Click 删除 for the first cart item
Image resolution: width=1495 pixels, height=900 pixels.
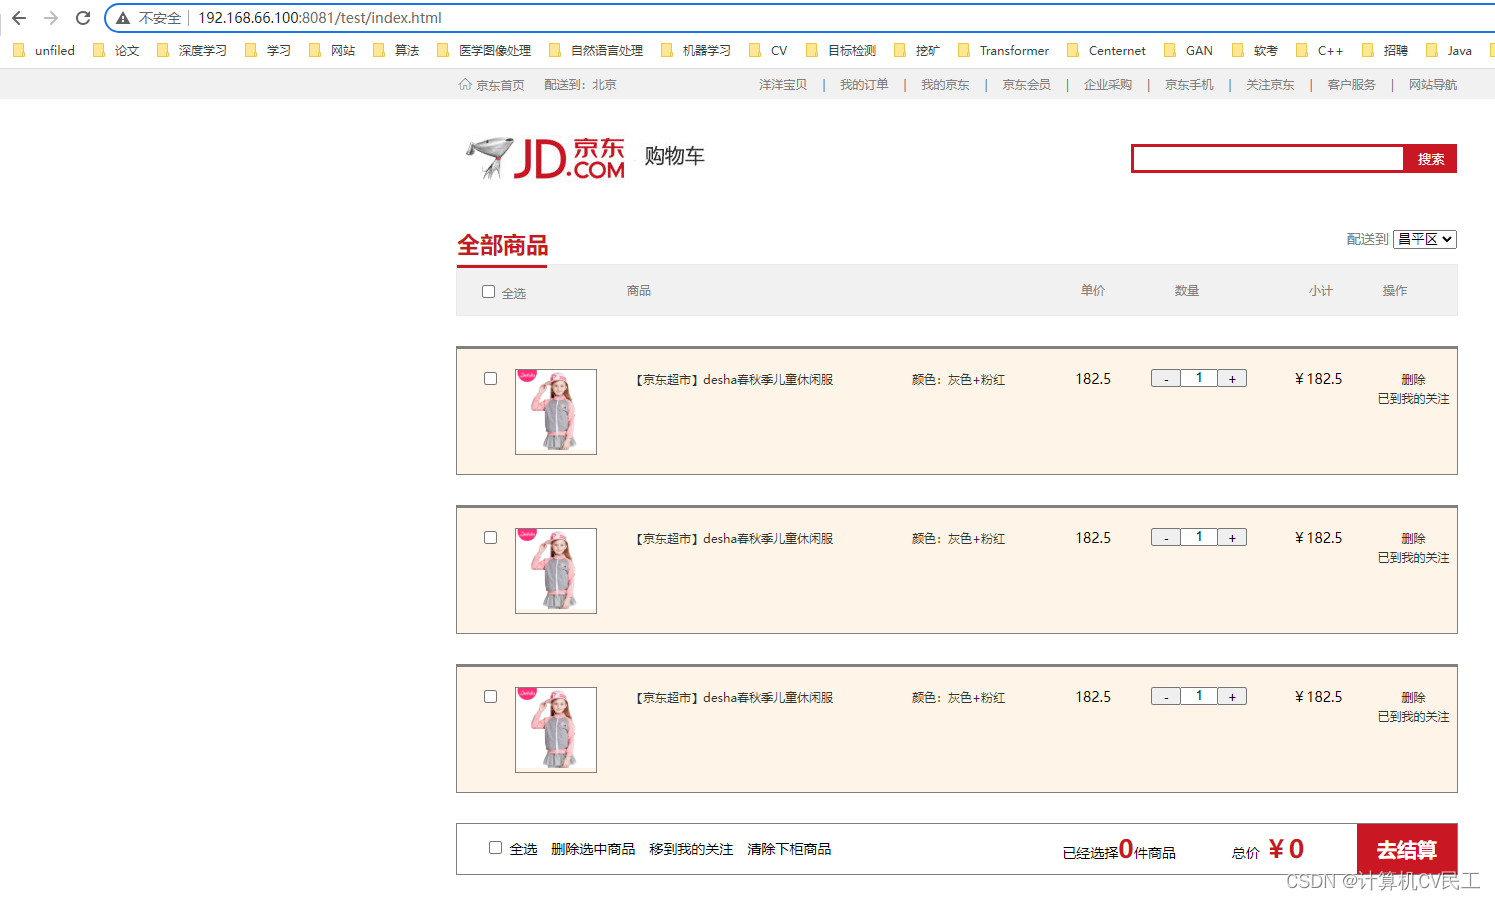coord(1413,380)
